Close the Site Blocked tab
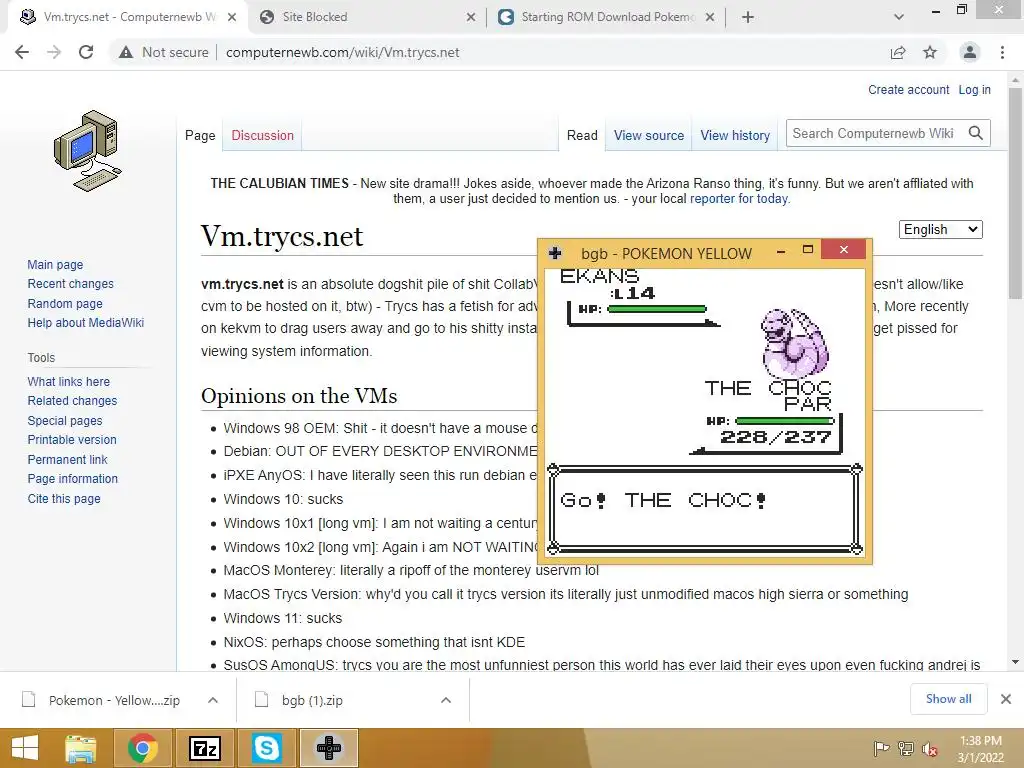Viewport: 1024px width, 768px height. [471, 17]
